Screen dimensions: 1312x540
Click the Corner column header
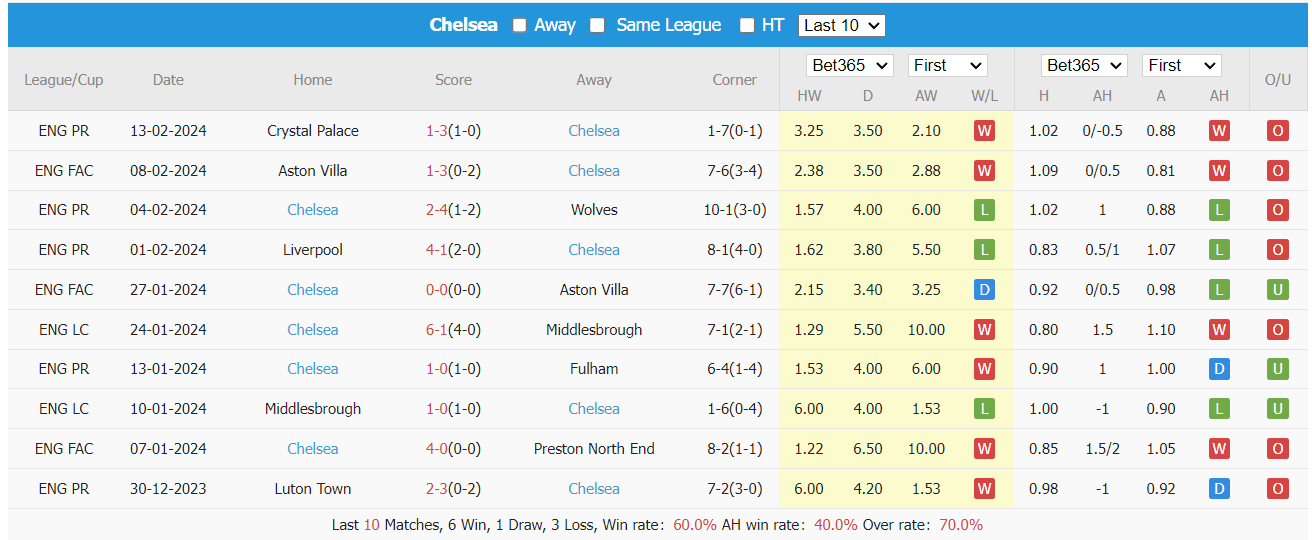(734, 80)
